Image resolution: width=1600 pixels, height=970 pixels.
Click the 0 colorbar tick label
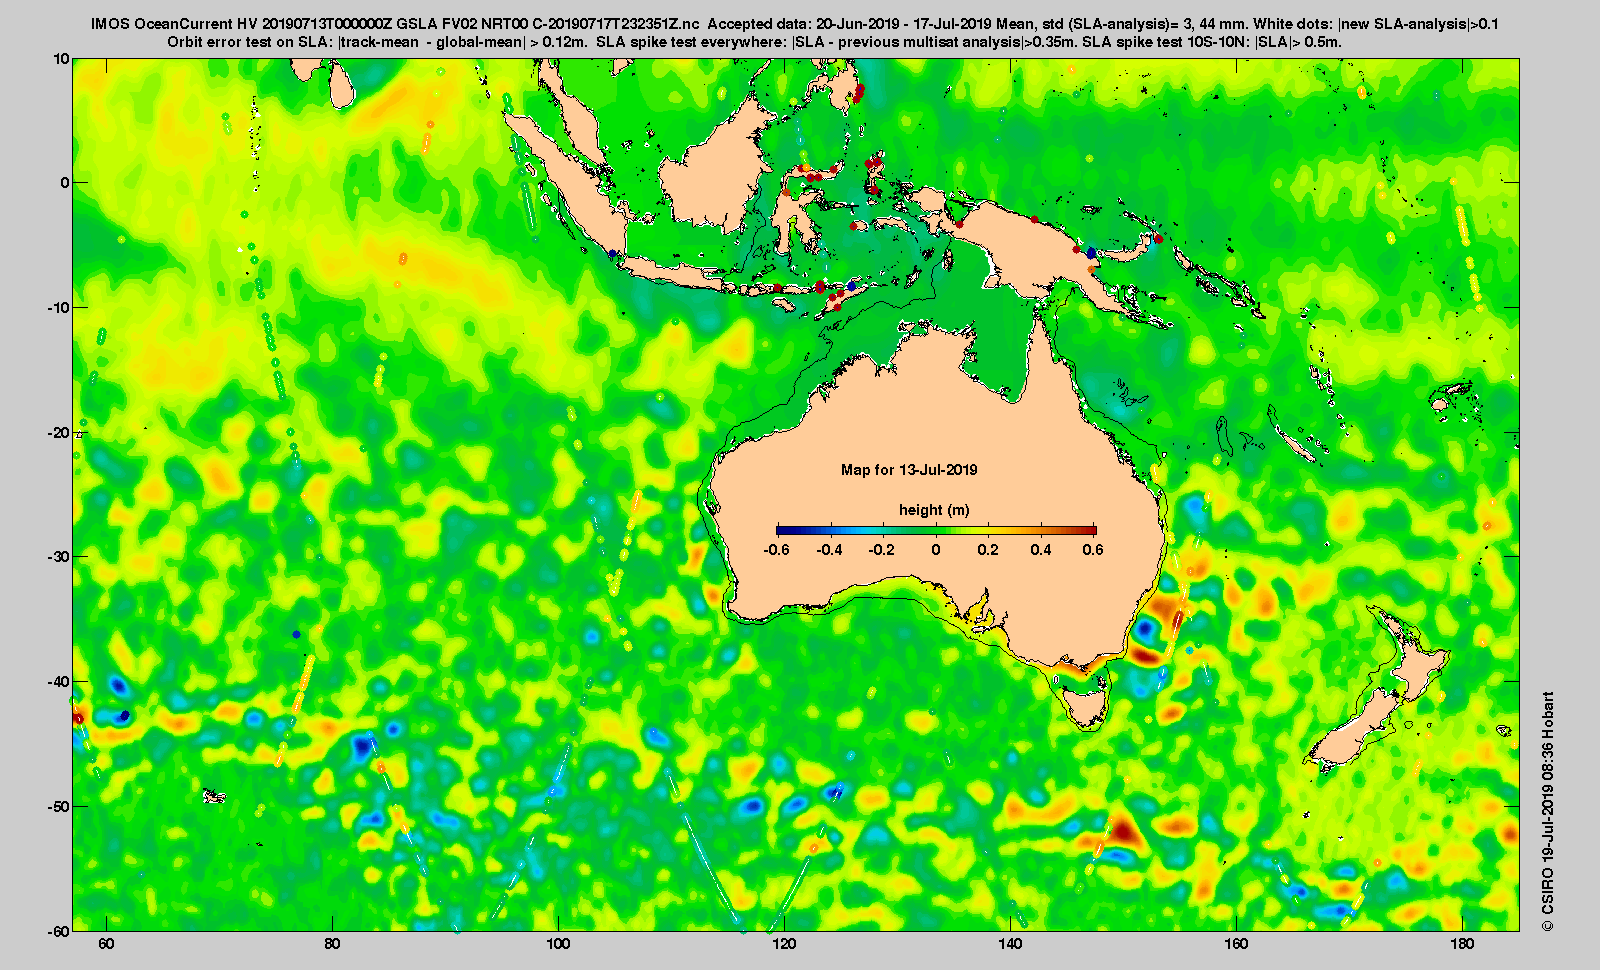coord(936,550)
